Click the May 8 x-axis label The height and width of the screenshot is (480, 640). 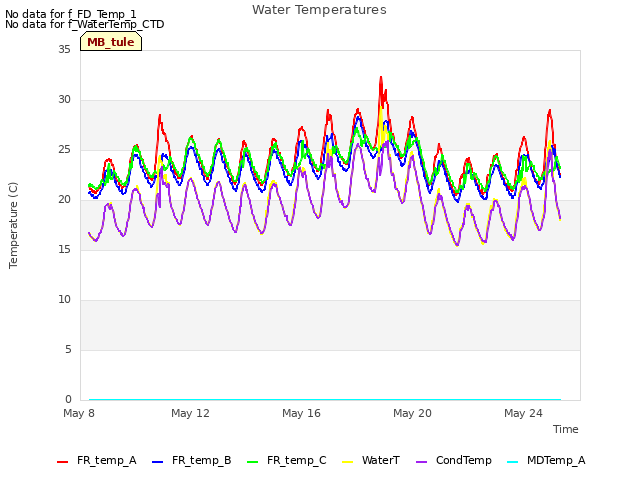point(79,413)
